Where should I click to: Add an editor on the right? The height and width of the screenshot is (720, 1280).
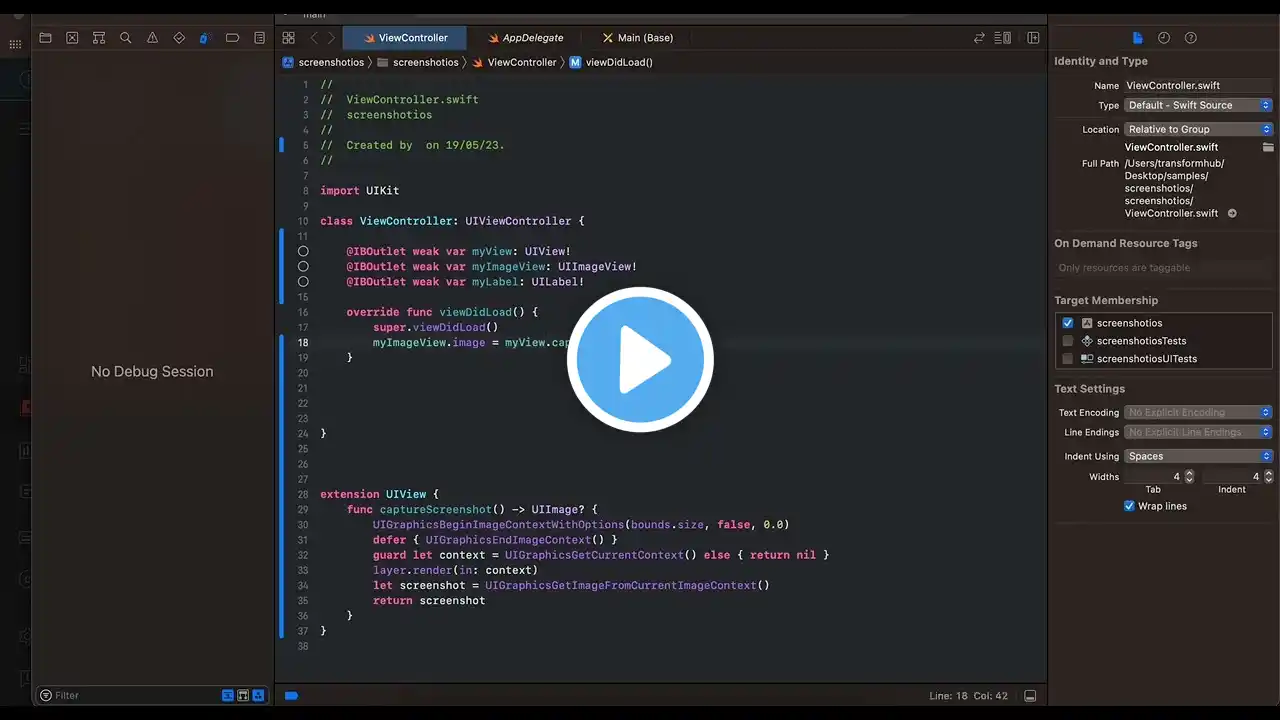coord(1033,38)
